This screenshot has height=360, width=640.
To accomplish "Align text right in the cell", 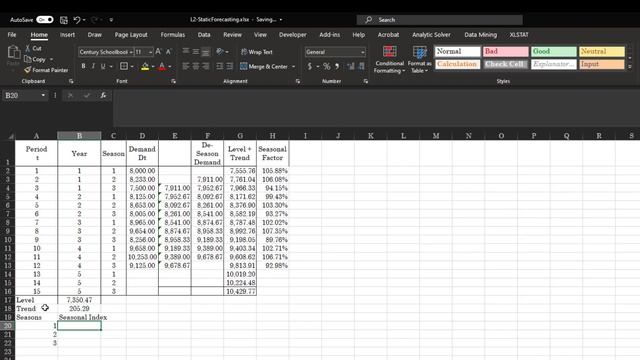I will coord(206,66).
